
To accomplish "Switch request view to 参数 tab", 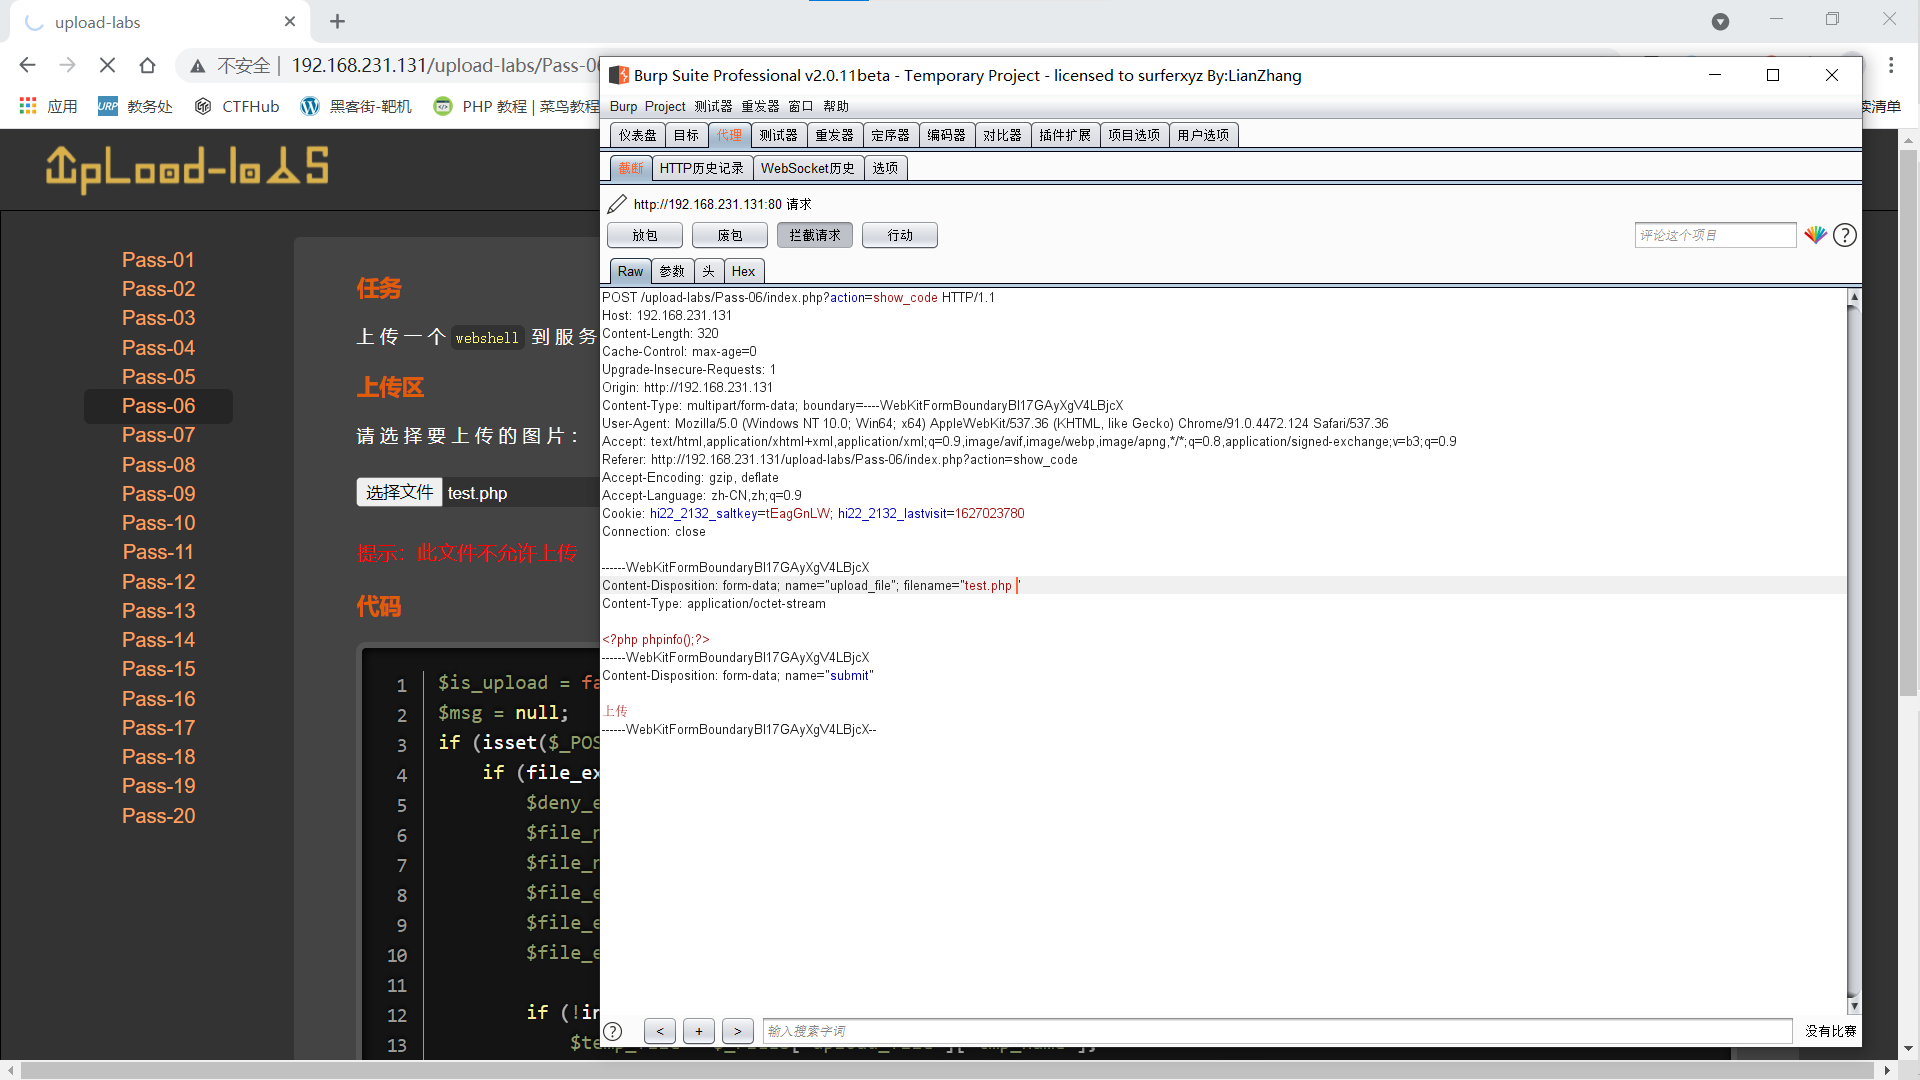I will pos(672,271).
